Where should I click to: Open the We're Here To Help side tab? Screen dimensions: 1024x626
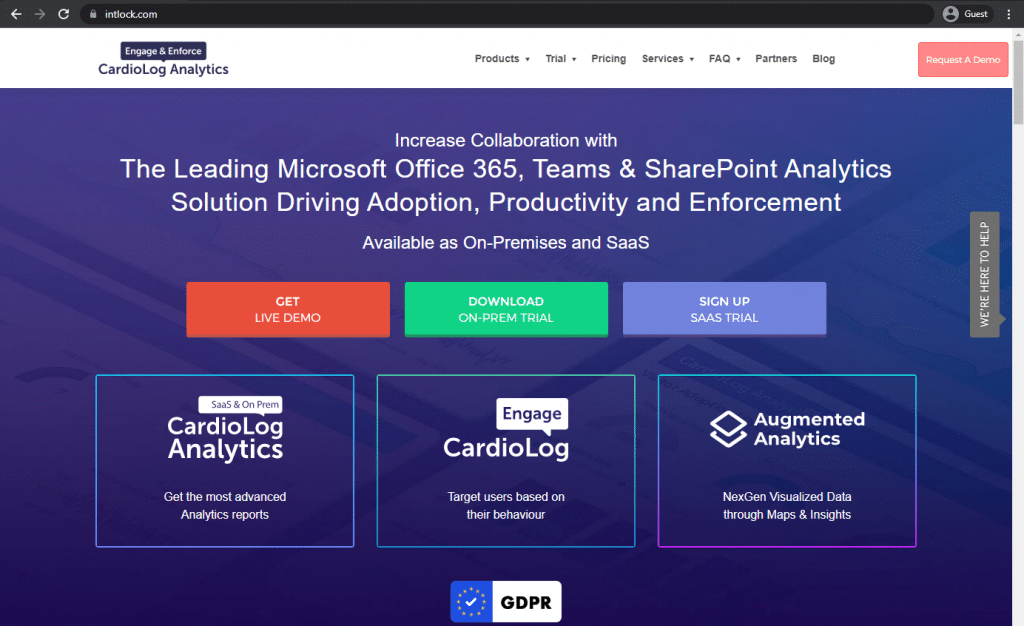point(984,272)
